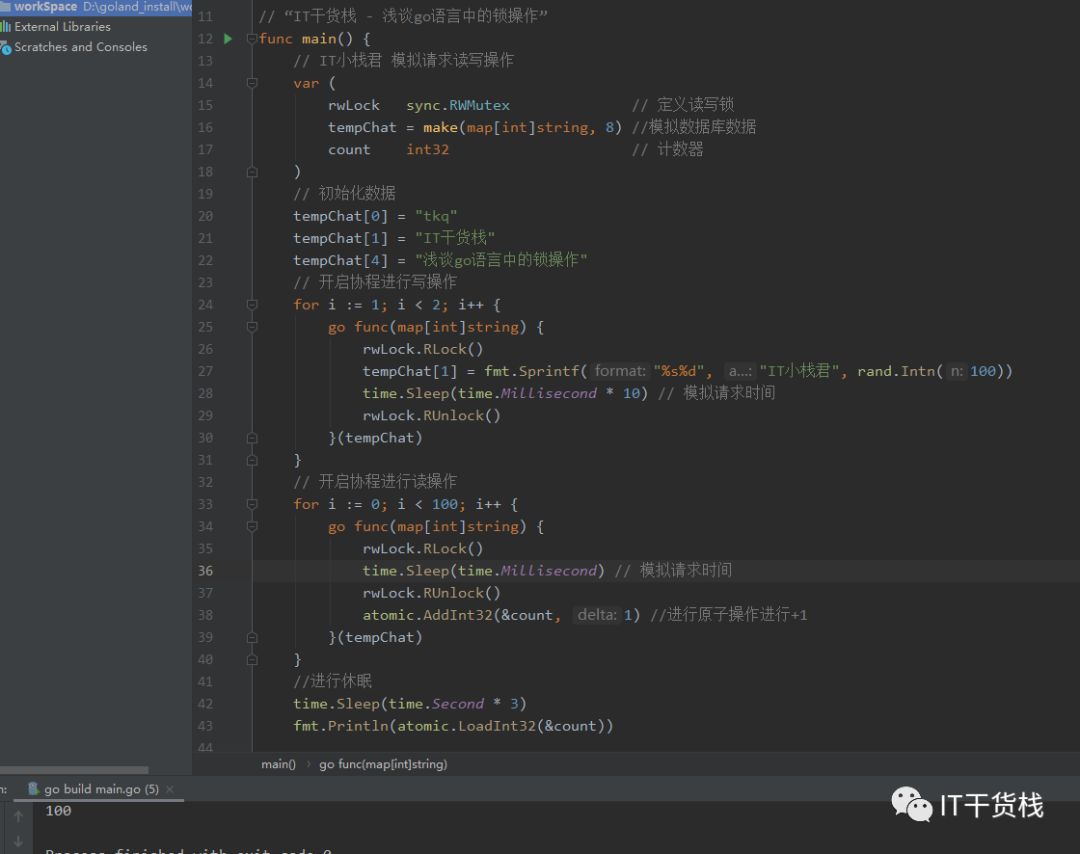Image resolution: width=1080 pixels, height=854 pixels.
Task: Click horizontal scrollbar of project panel
Action: [x=74, y=770]
